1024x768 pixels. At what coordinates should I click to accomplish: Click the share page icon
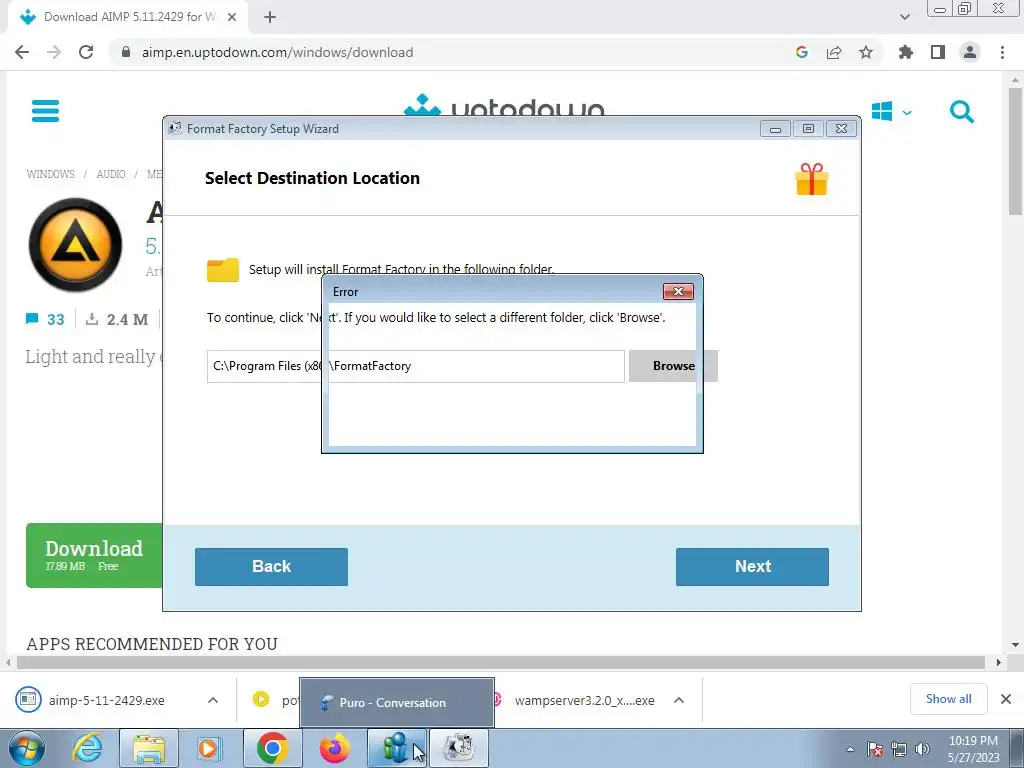[x=834, y=52]
